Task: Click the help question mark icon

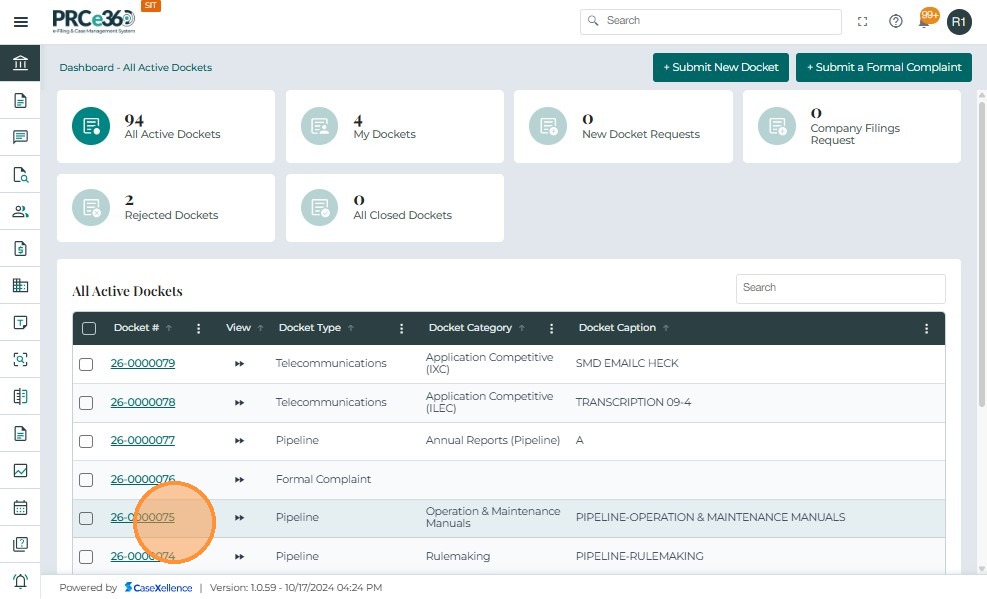Action: pos(896,21)
